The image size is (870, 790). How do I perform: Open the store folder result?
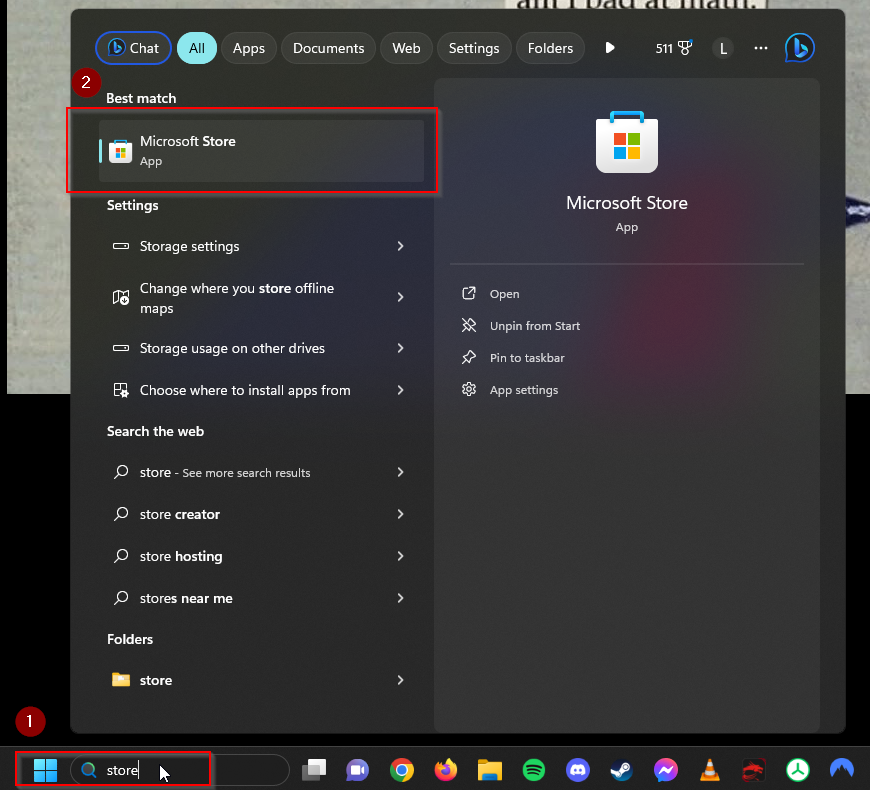pyautogui.click(x=261, y=681)
